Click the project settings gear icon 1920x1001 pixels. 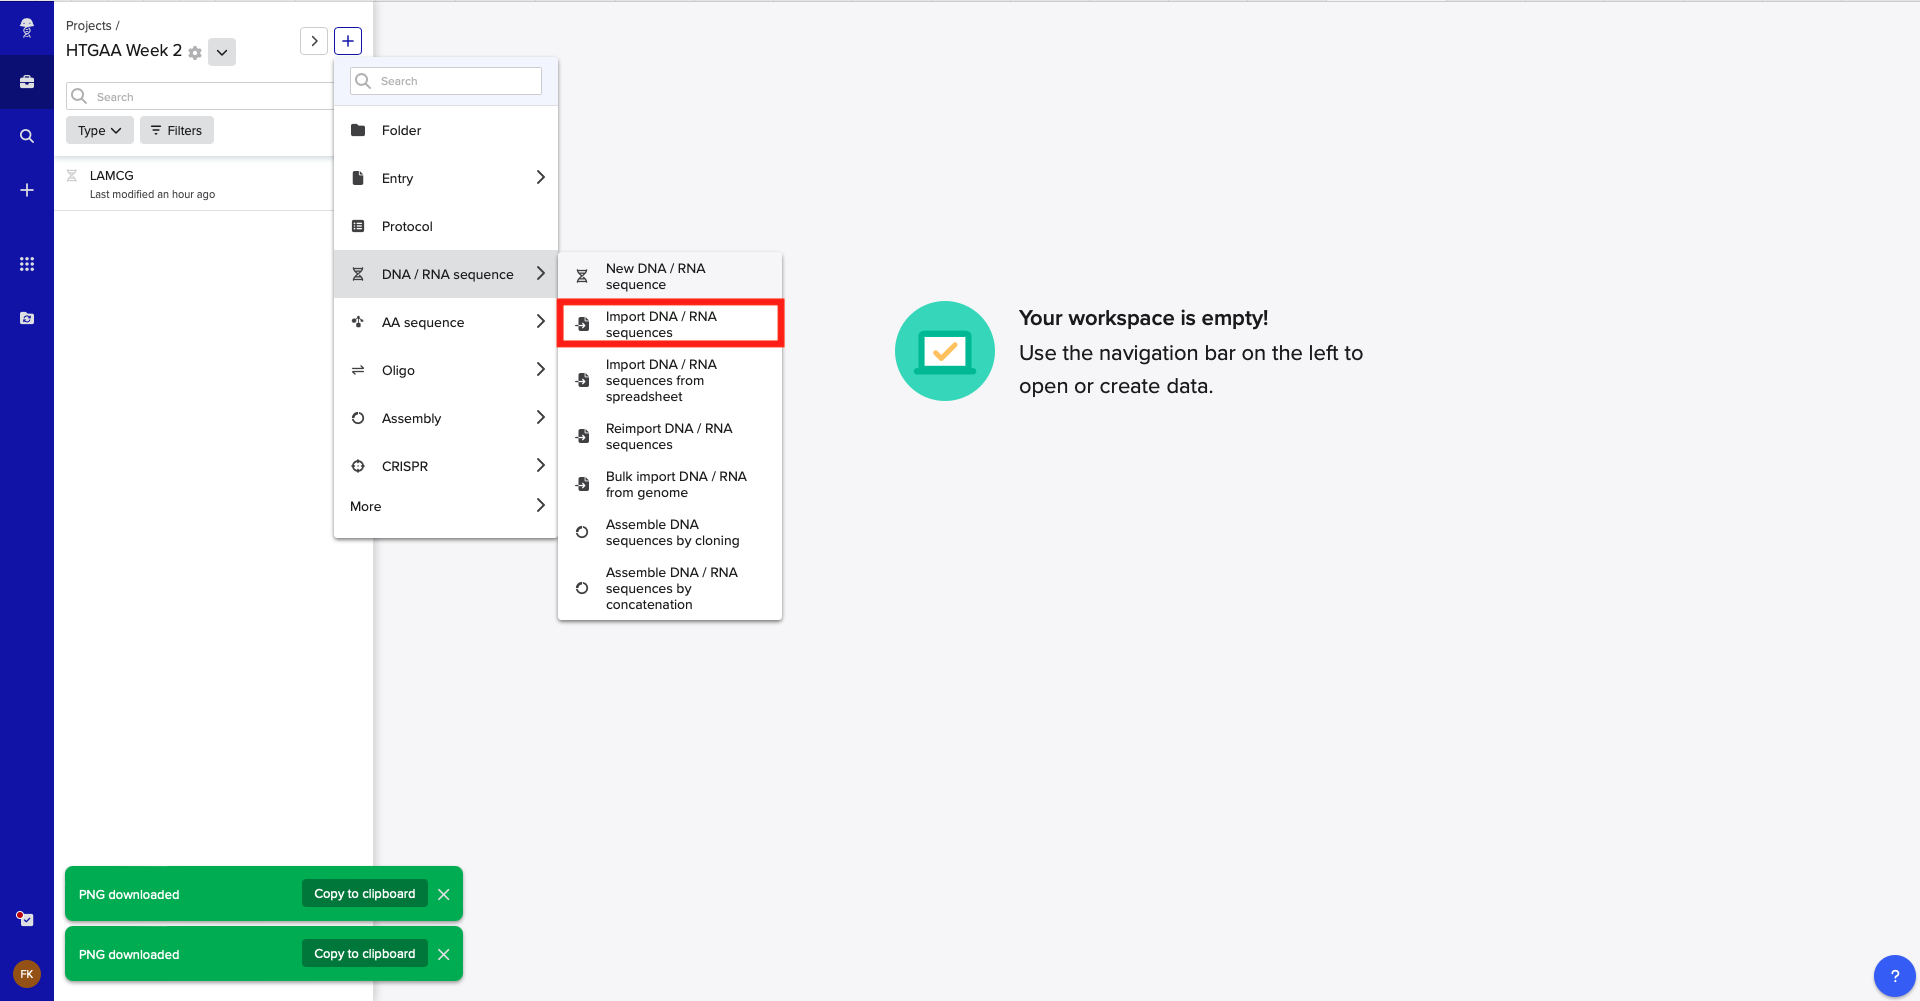pyautogui.click(x=195, y=53)
